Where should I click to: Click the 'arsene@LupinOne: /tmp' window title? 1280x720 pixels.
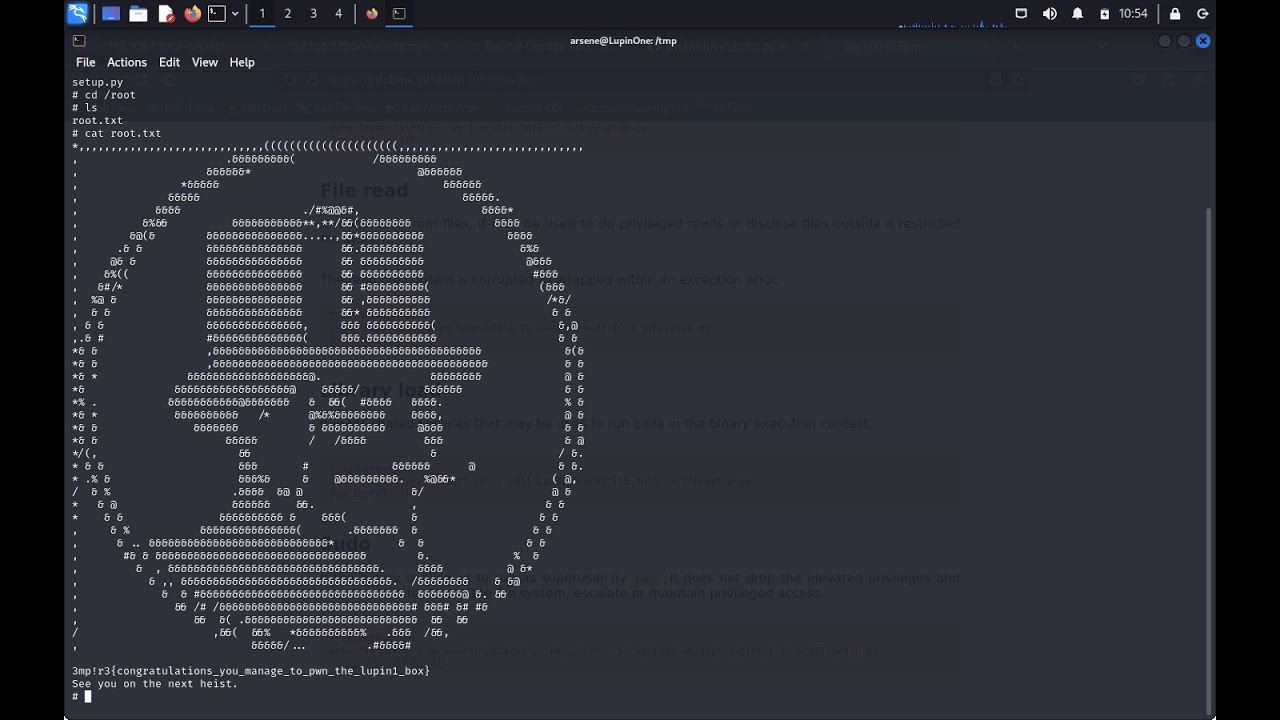pyautogui.click(x=623, y=41)
